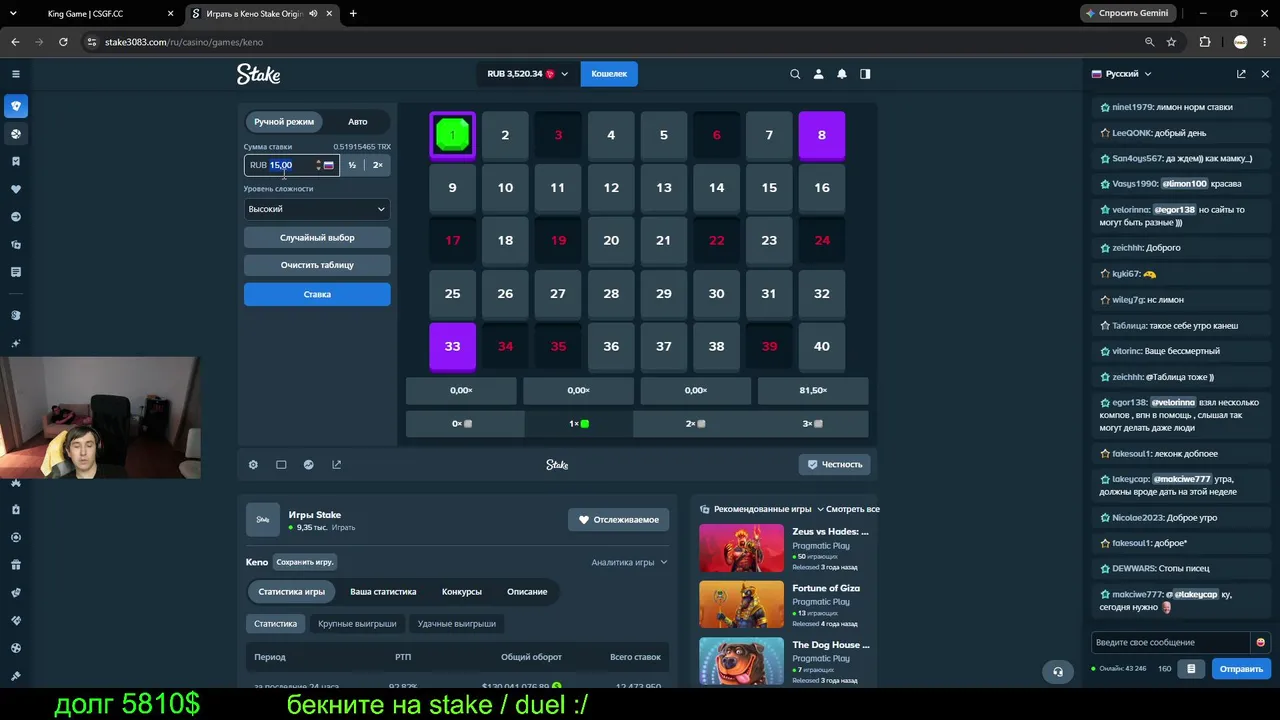Open game settings gear icon

click(253, 464)
